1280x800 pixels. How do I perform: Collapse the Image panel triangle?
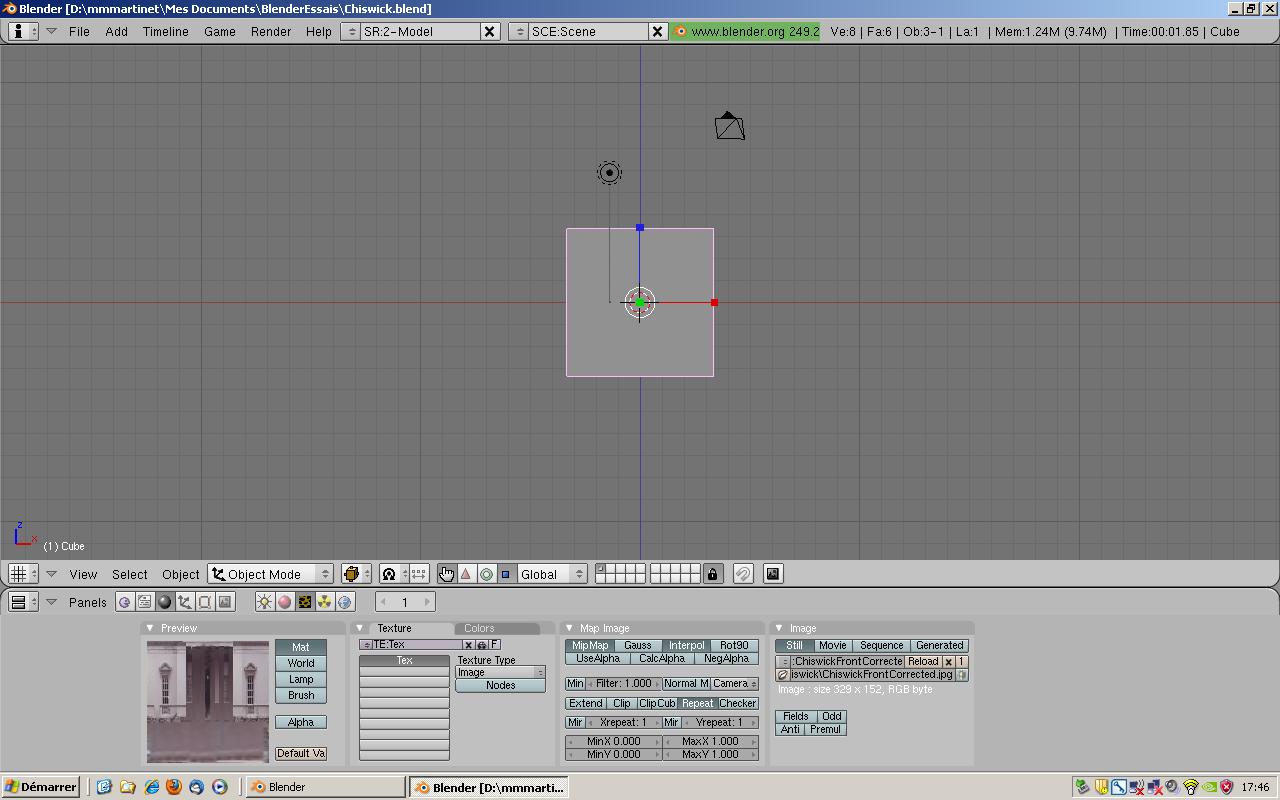(779, 628)
